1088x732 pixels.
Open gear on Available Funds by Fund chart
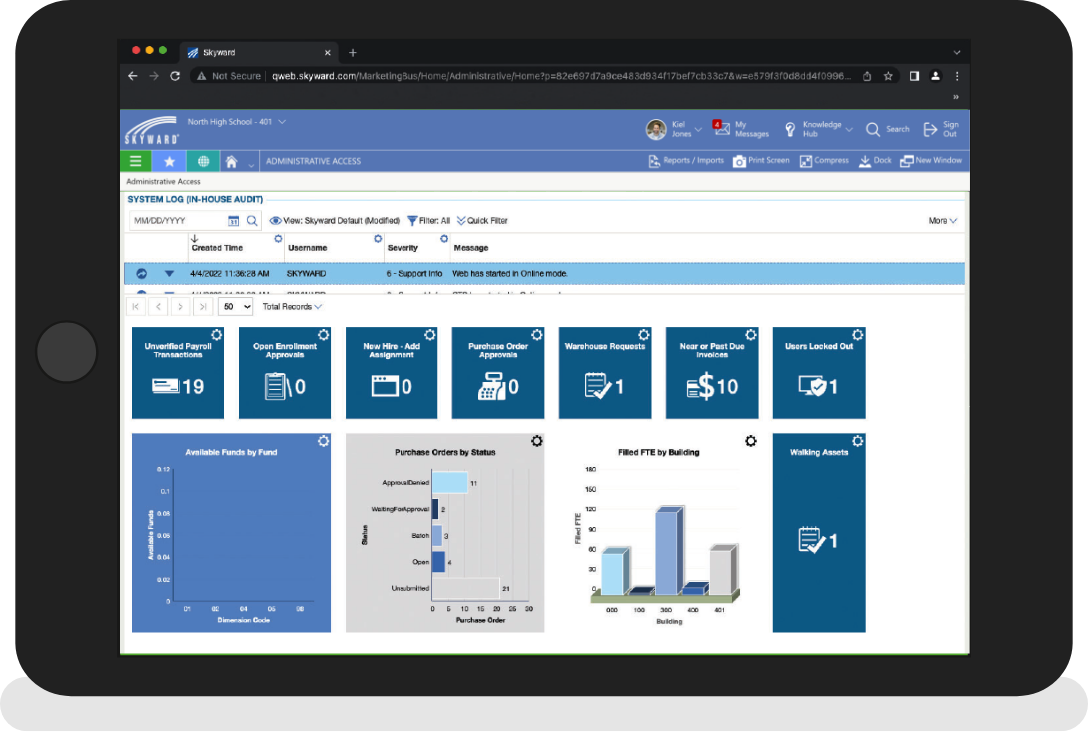323,441
